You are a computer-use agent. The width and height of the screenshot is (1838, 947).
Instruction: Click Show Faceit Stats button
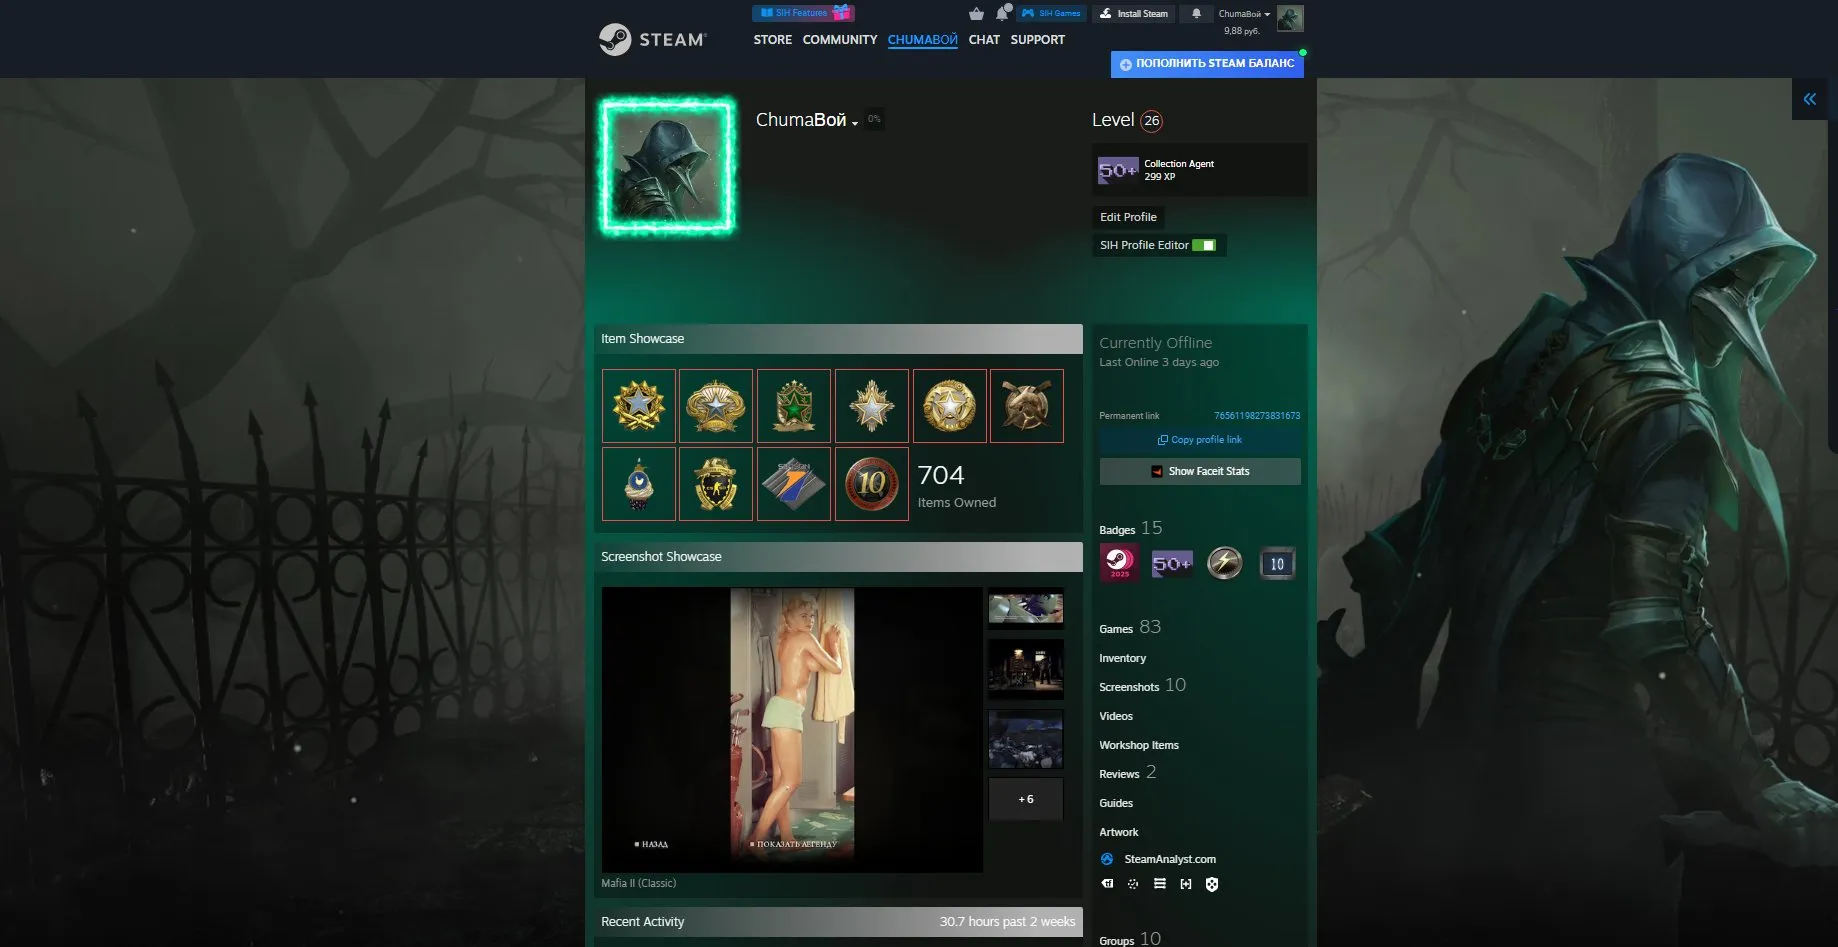1200,471
